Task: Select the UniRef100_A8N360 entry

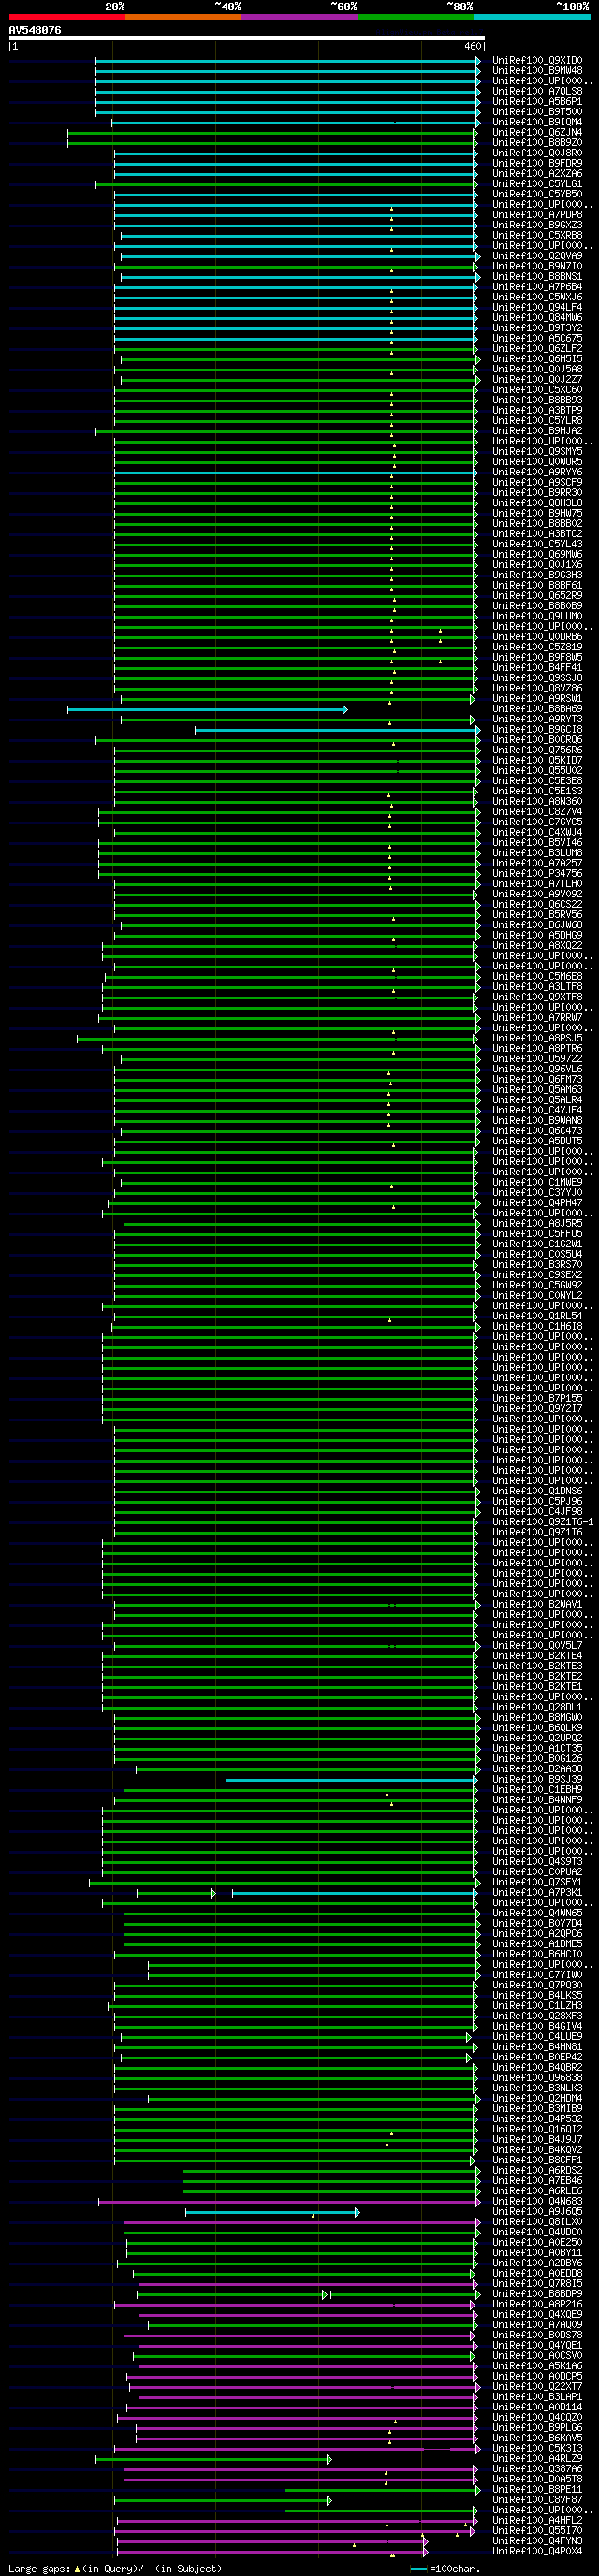Action: 537,802
